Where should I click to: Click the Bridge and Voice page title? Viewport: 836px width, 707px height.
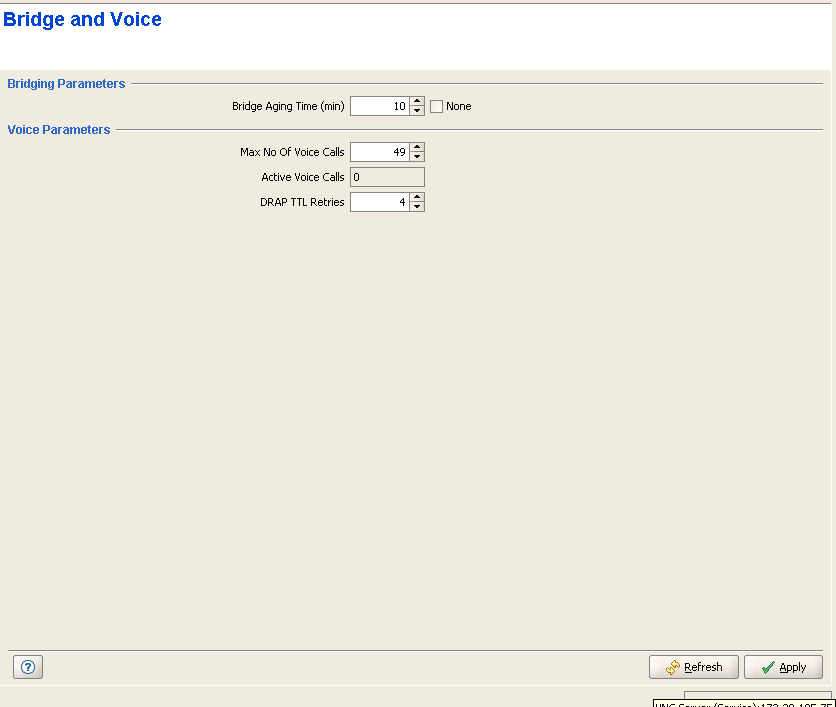(x=82, y=20)
